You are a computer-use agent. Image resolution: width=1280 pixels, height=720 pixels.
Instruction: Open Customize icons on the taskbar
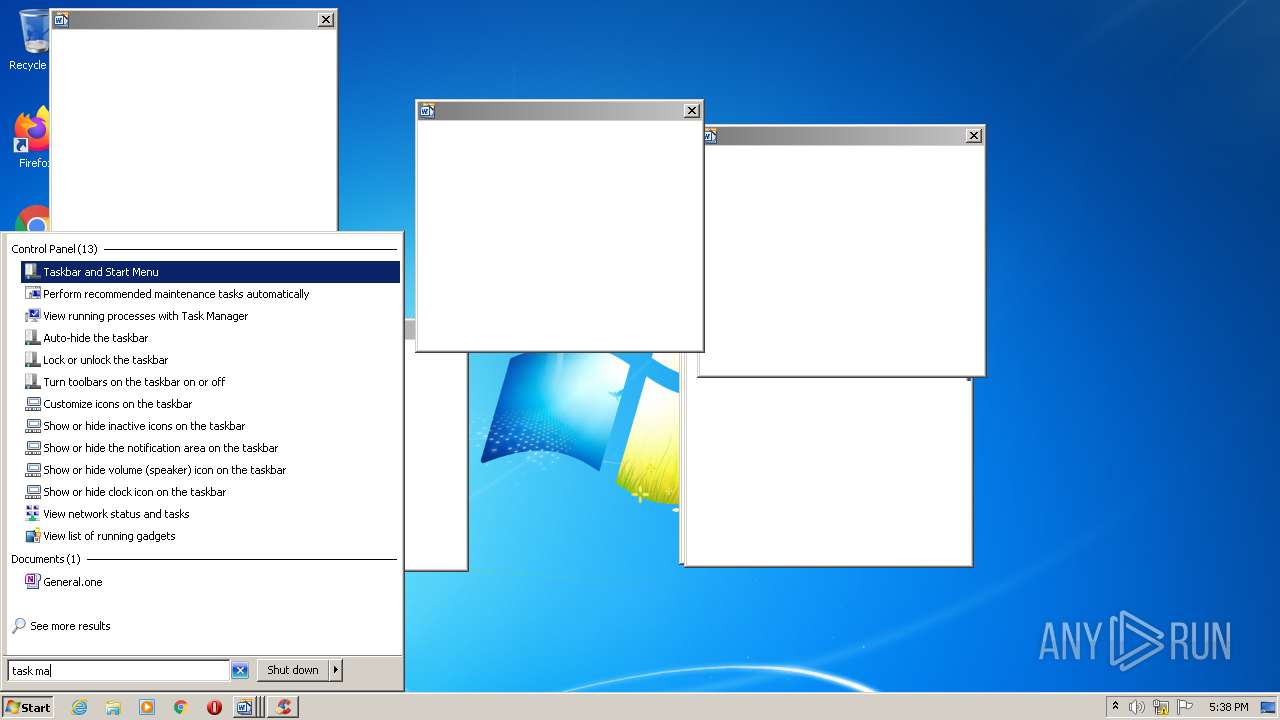[210, 404]
